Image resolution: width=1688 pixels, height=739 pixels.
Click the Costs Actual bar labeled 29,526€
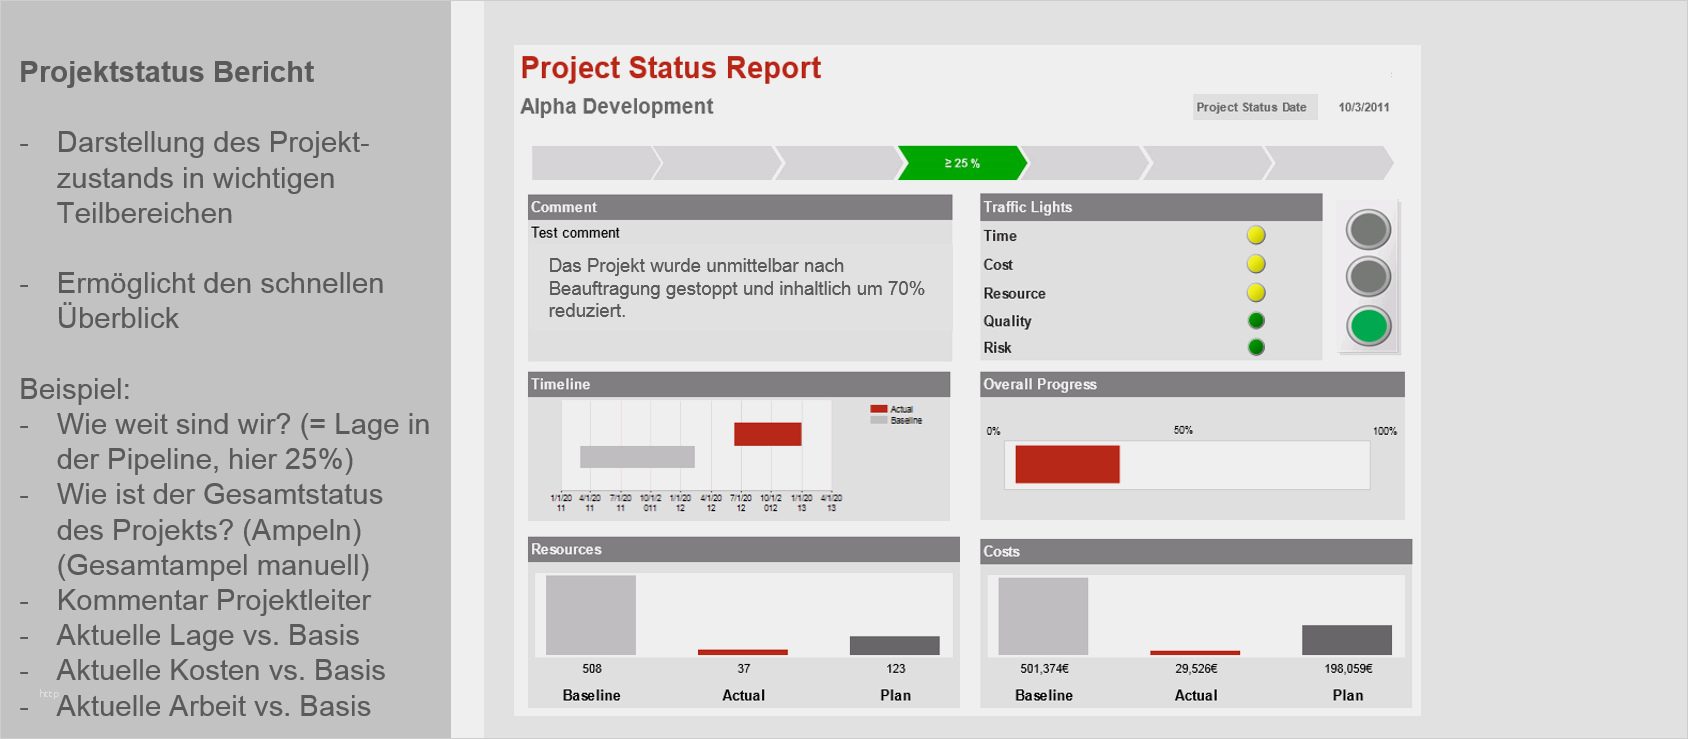[1195, 653]
